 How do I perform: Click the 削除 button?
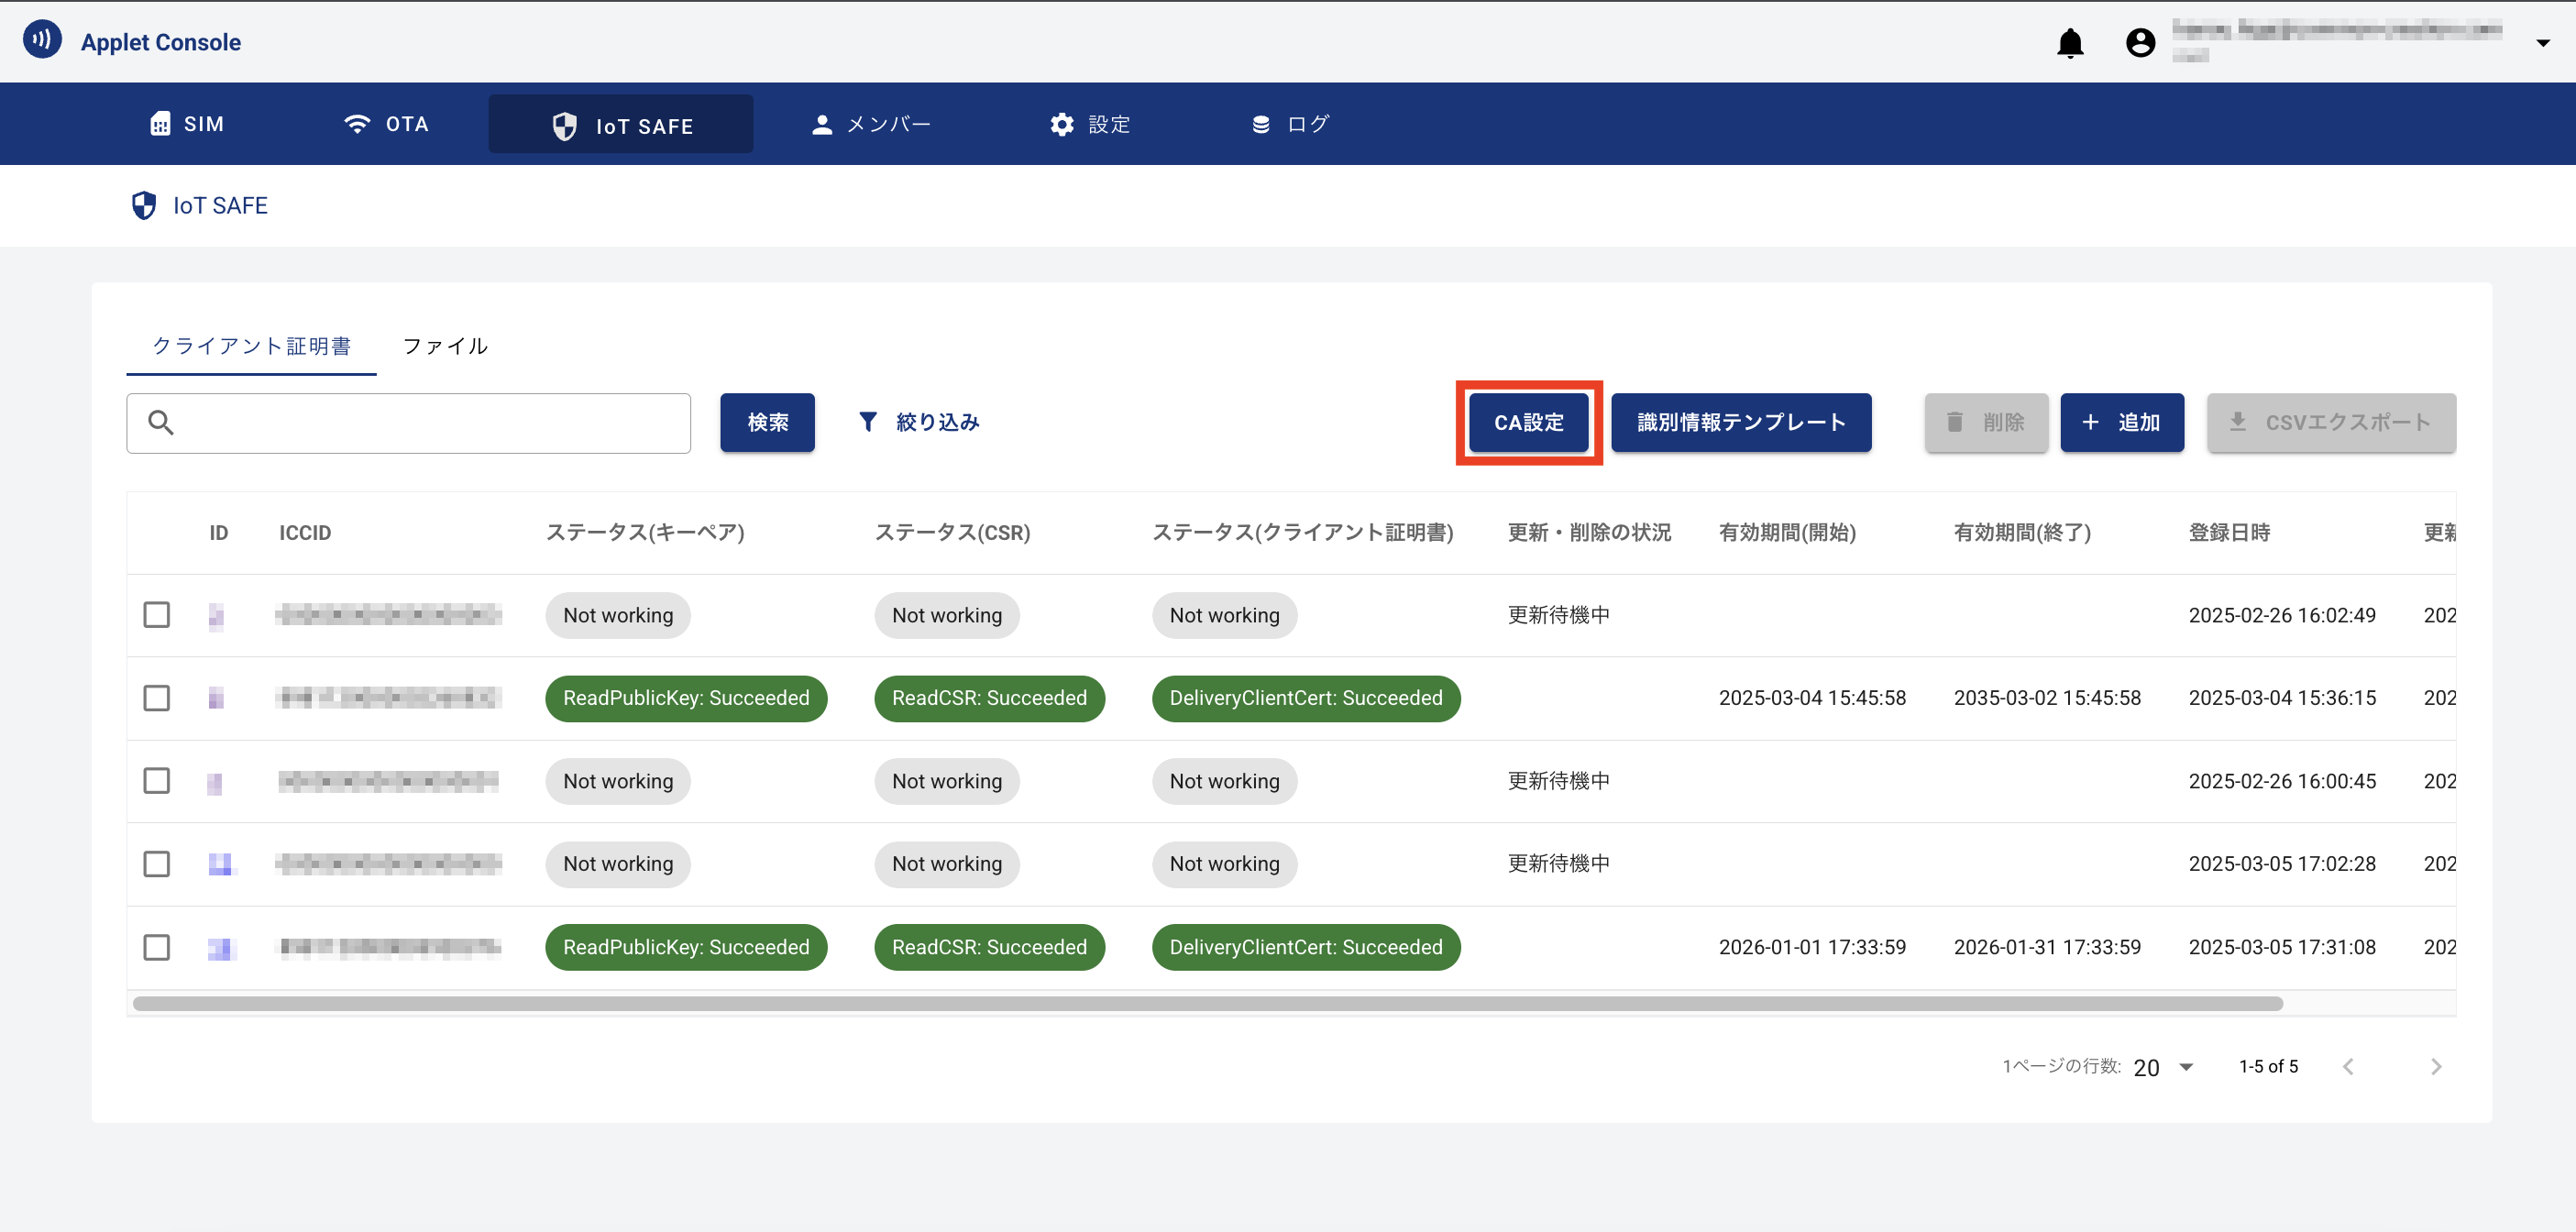pyautogui.click(x=1986, y=423)
